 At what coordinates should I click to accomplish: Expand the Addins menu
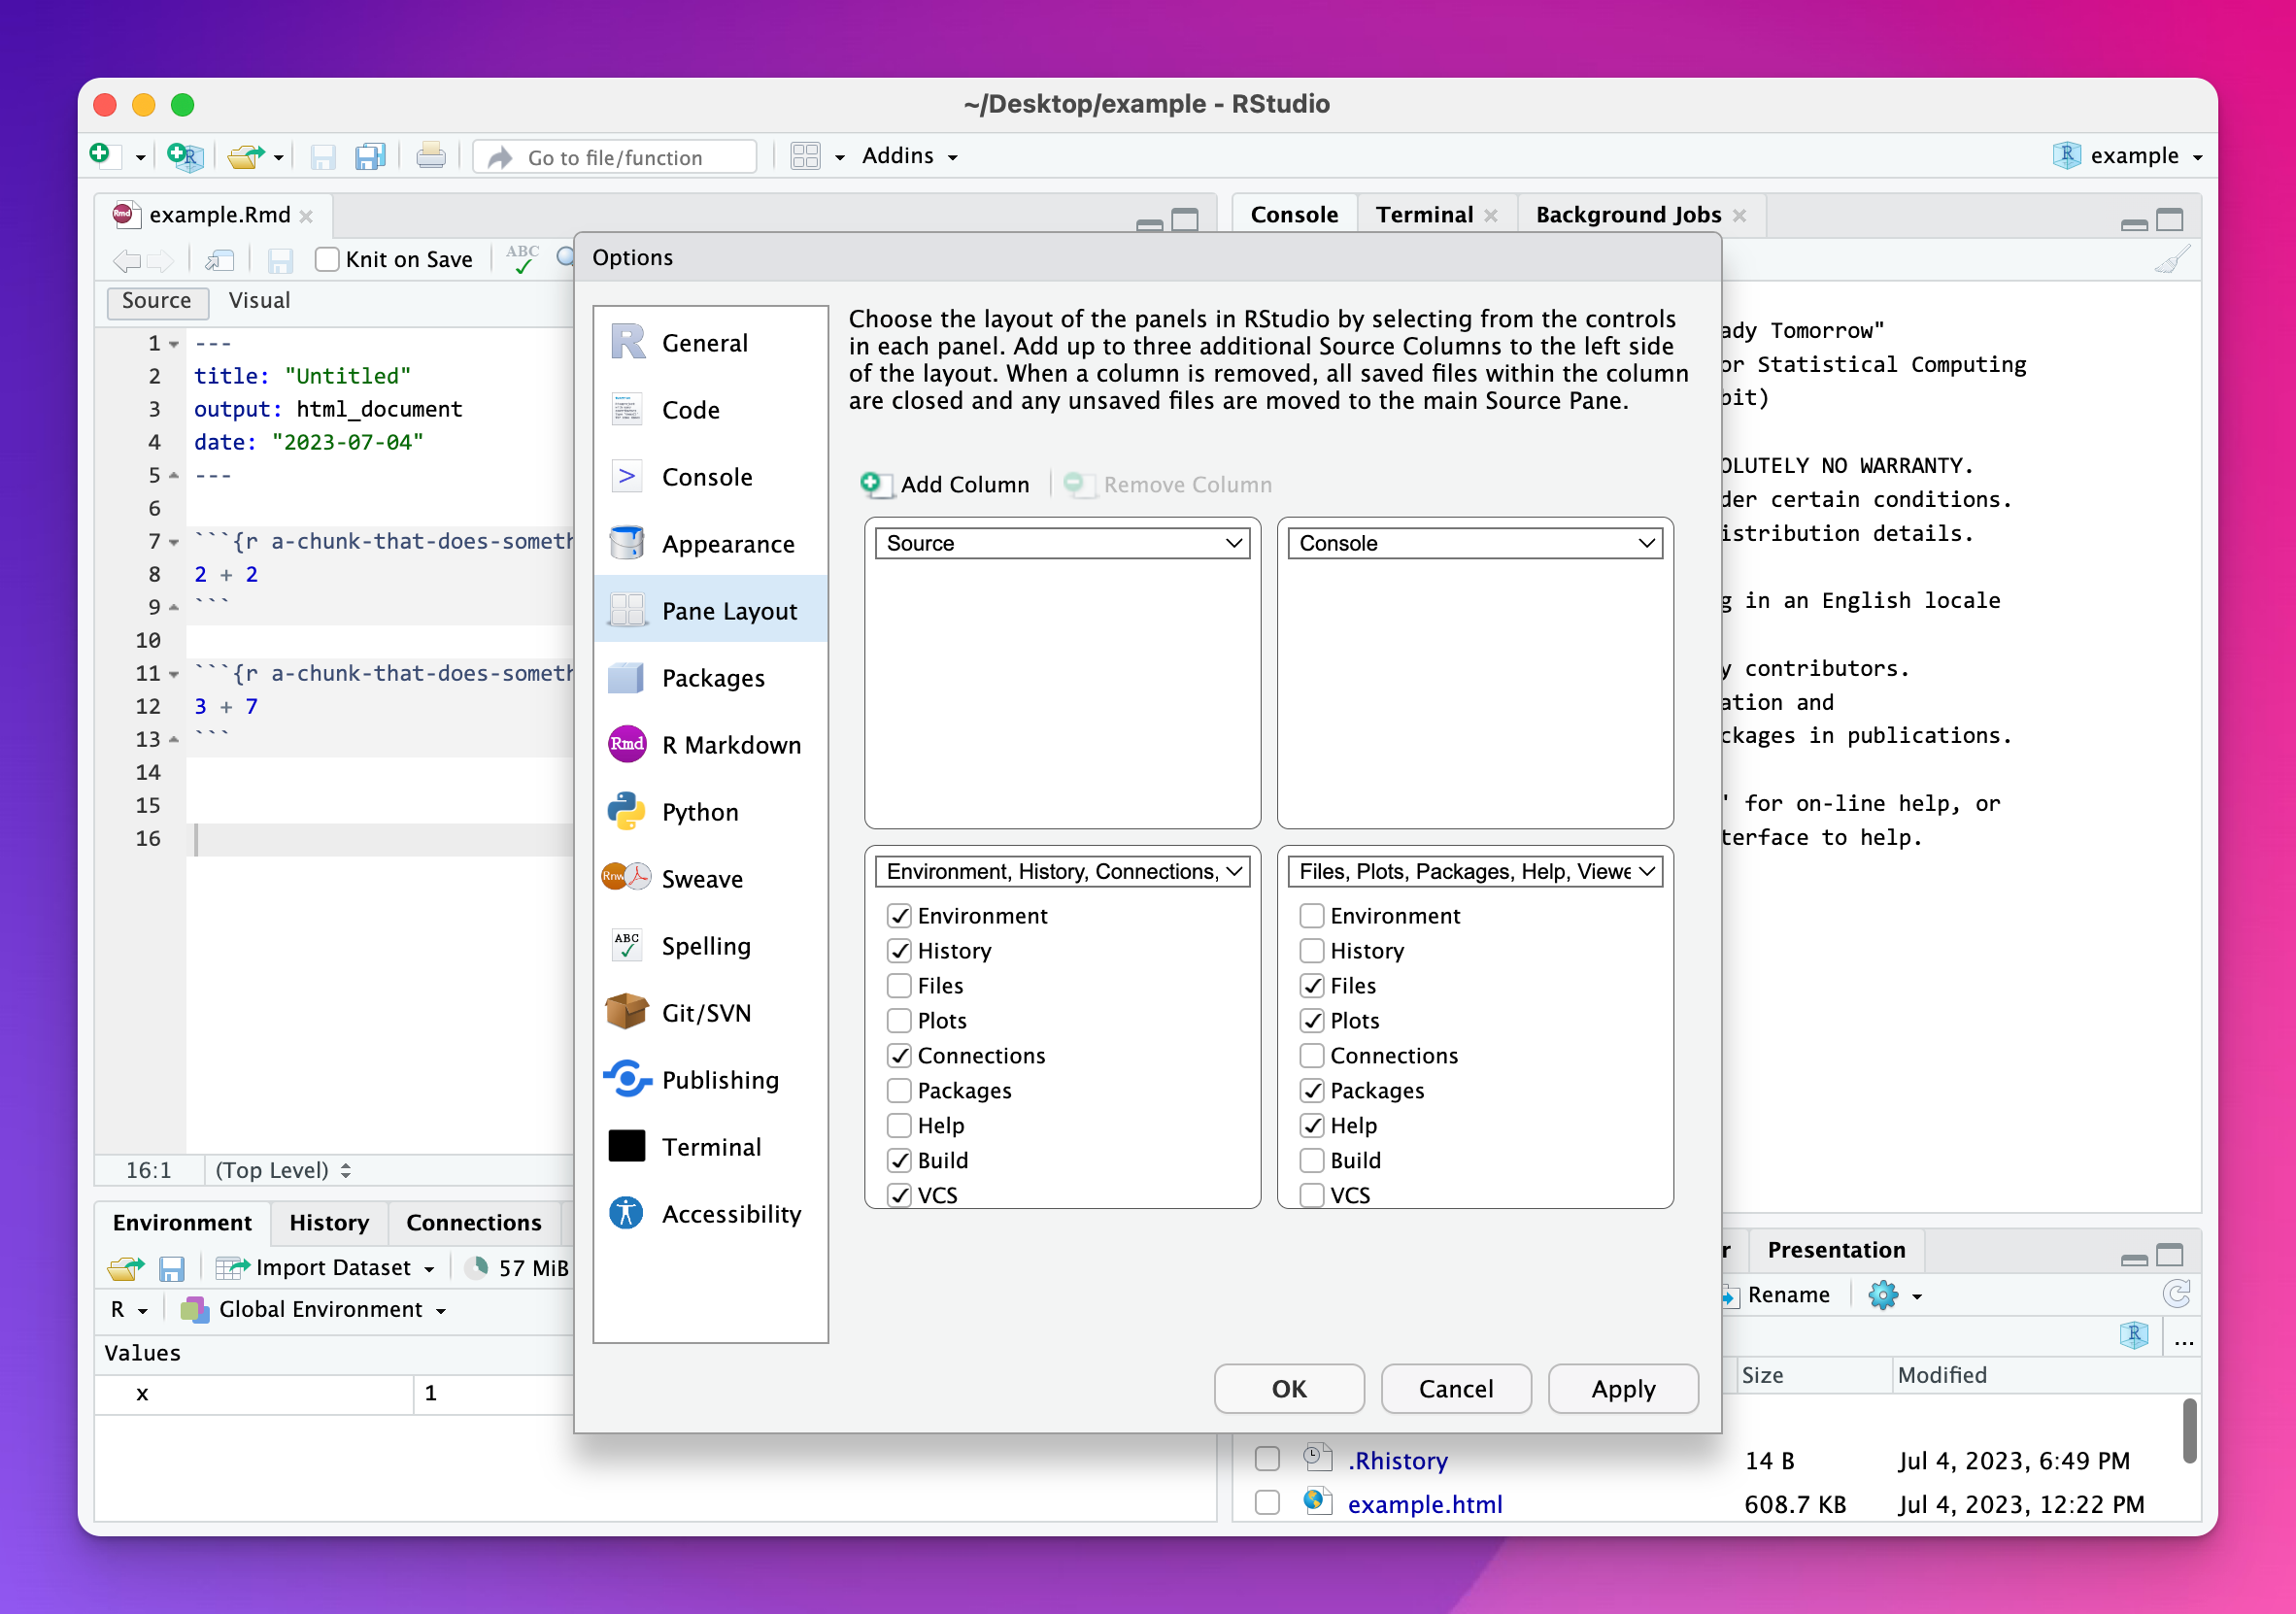[910, 156]
